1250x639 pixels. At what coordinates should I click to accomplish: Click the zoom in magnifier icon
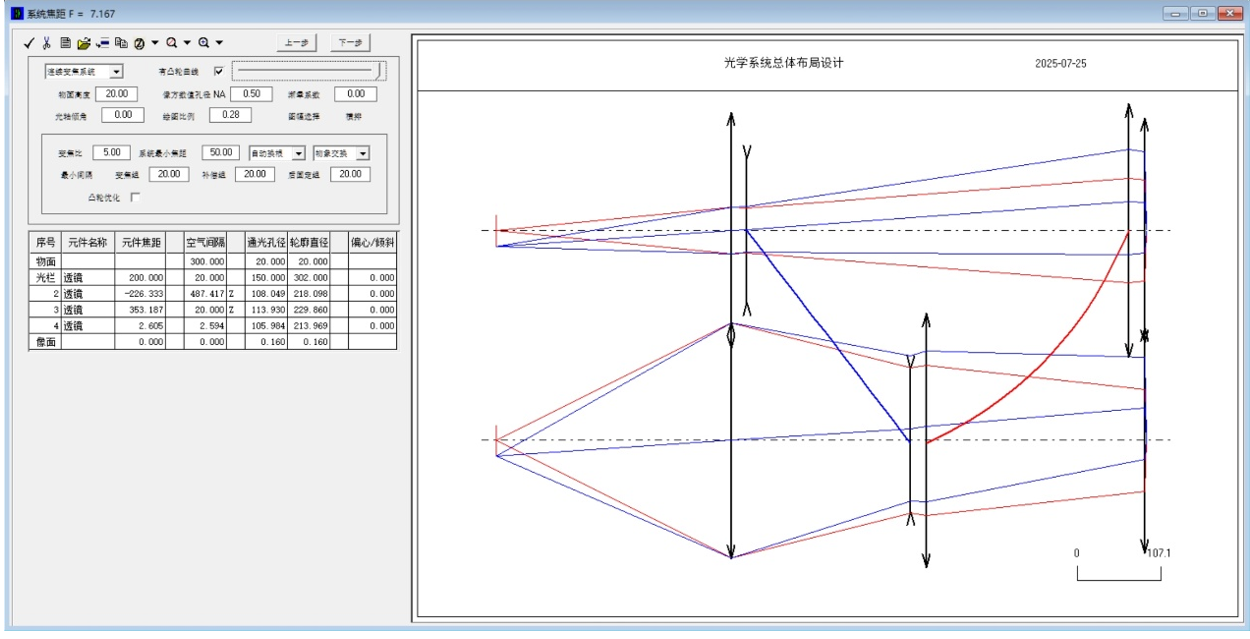[204, 43]
